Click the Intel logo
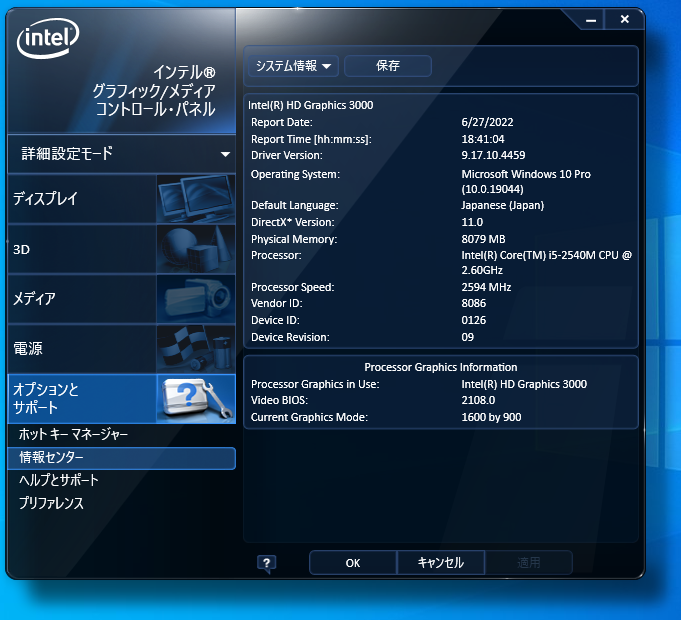681x620 pixels. point(48,38)
